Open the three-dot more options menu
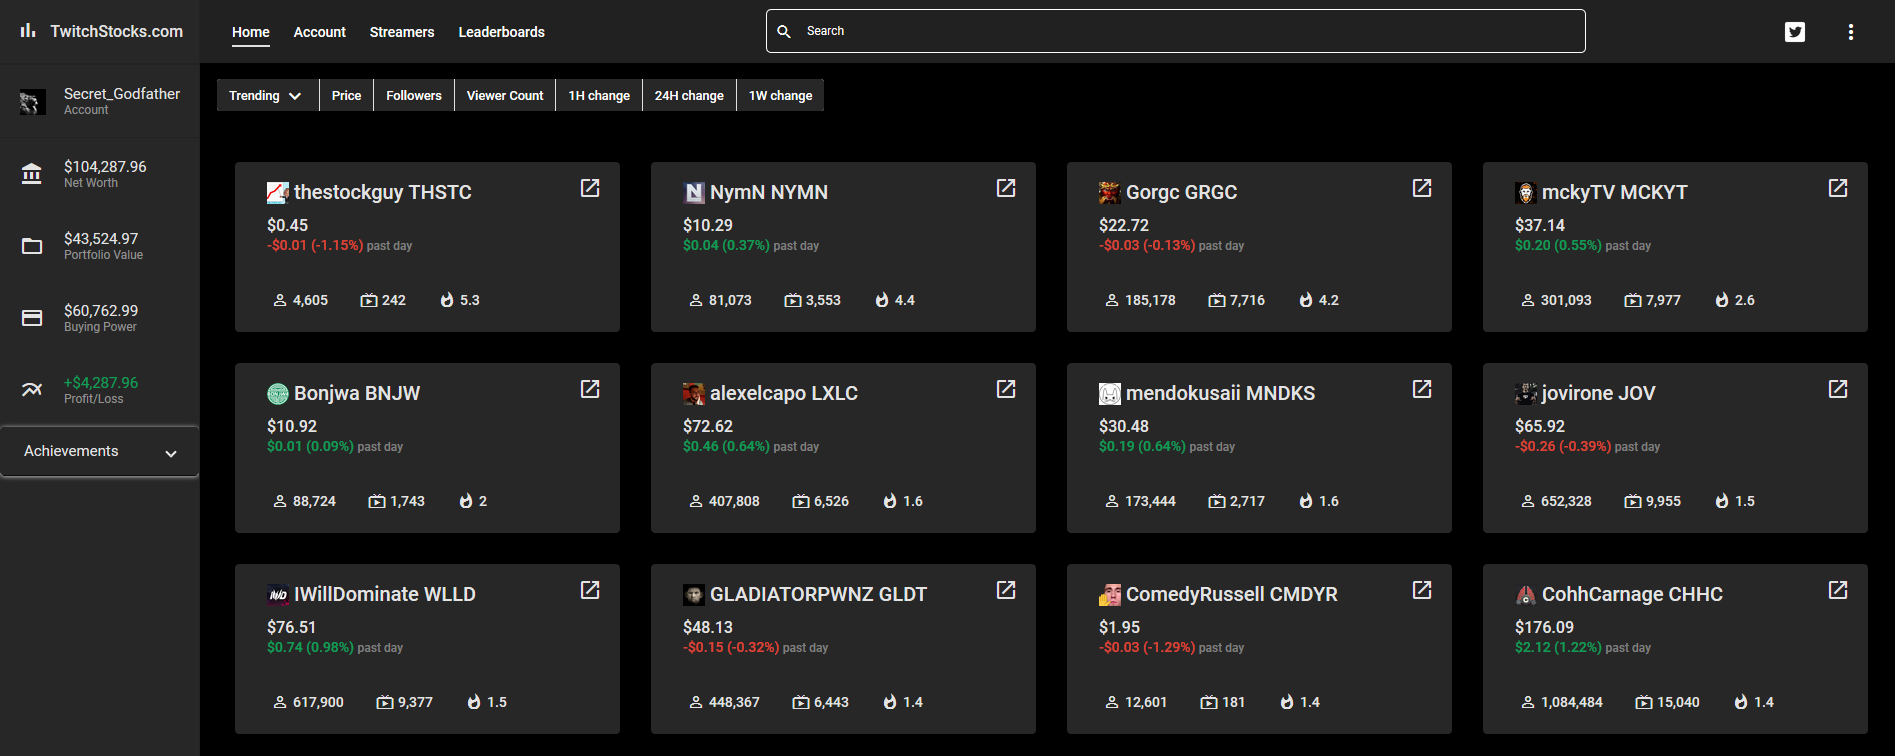Image resolution: width=1895 pixels, height=756 pixels. [x=1851, y=32]
